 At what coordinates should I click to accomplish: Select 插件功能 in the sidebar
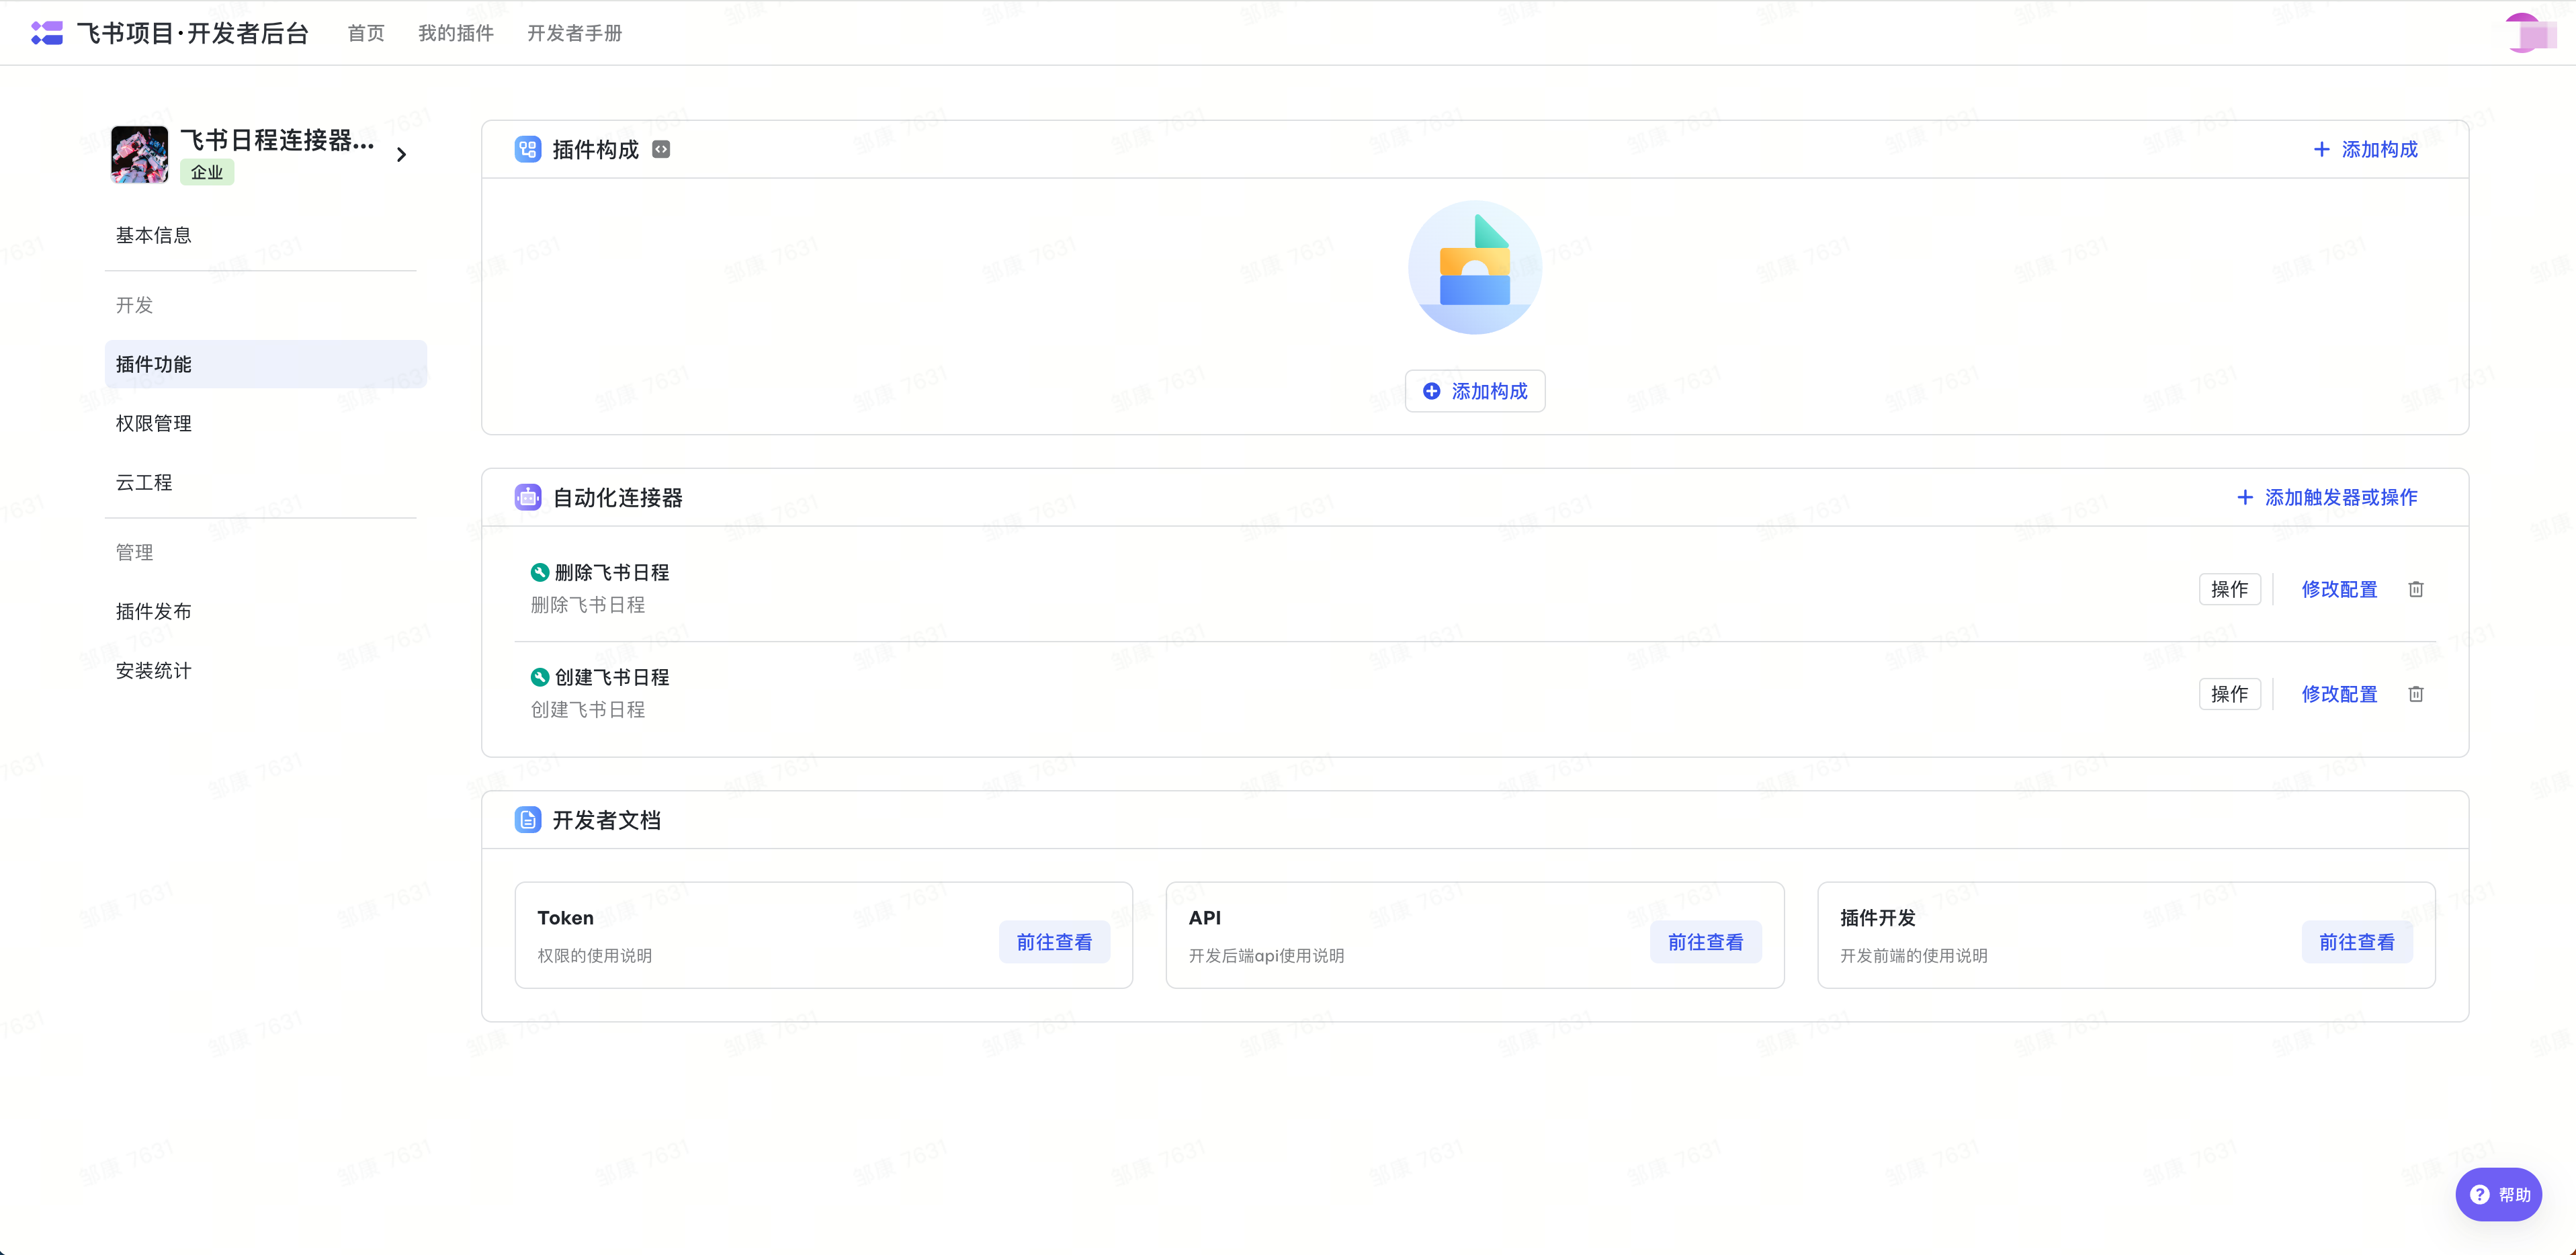click(266, 364)
